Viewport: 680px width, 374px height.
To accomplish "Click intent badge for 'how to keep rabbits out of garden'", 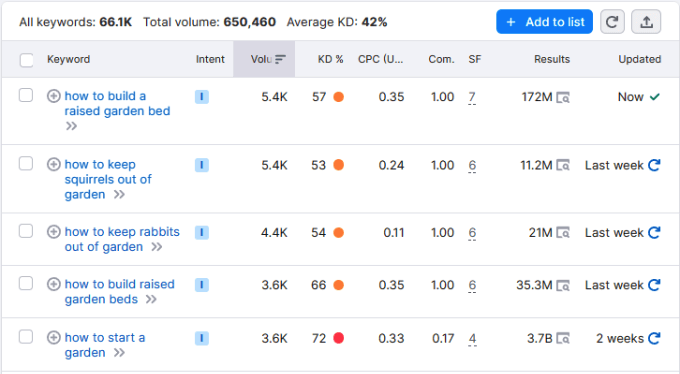I will click(202, 233).
